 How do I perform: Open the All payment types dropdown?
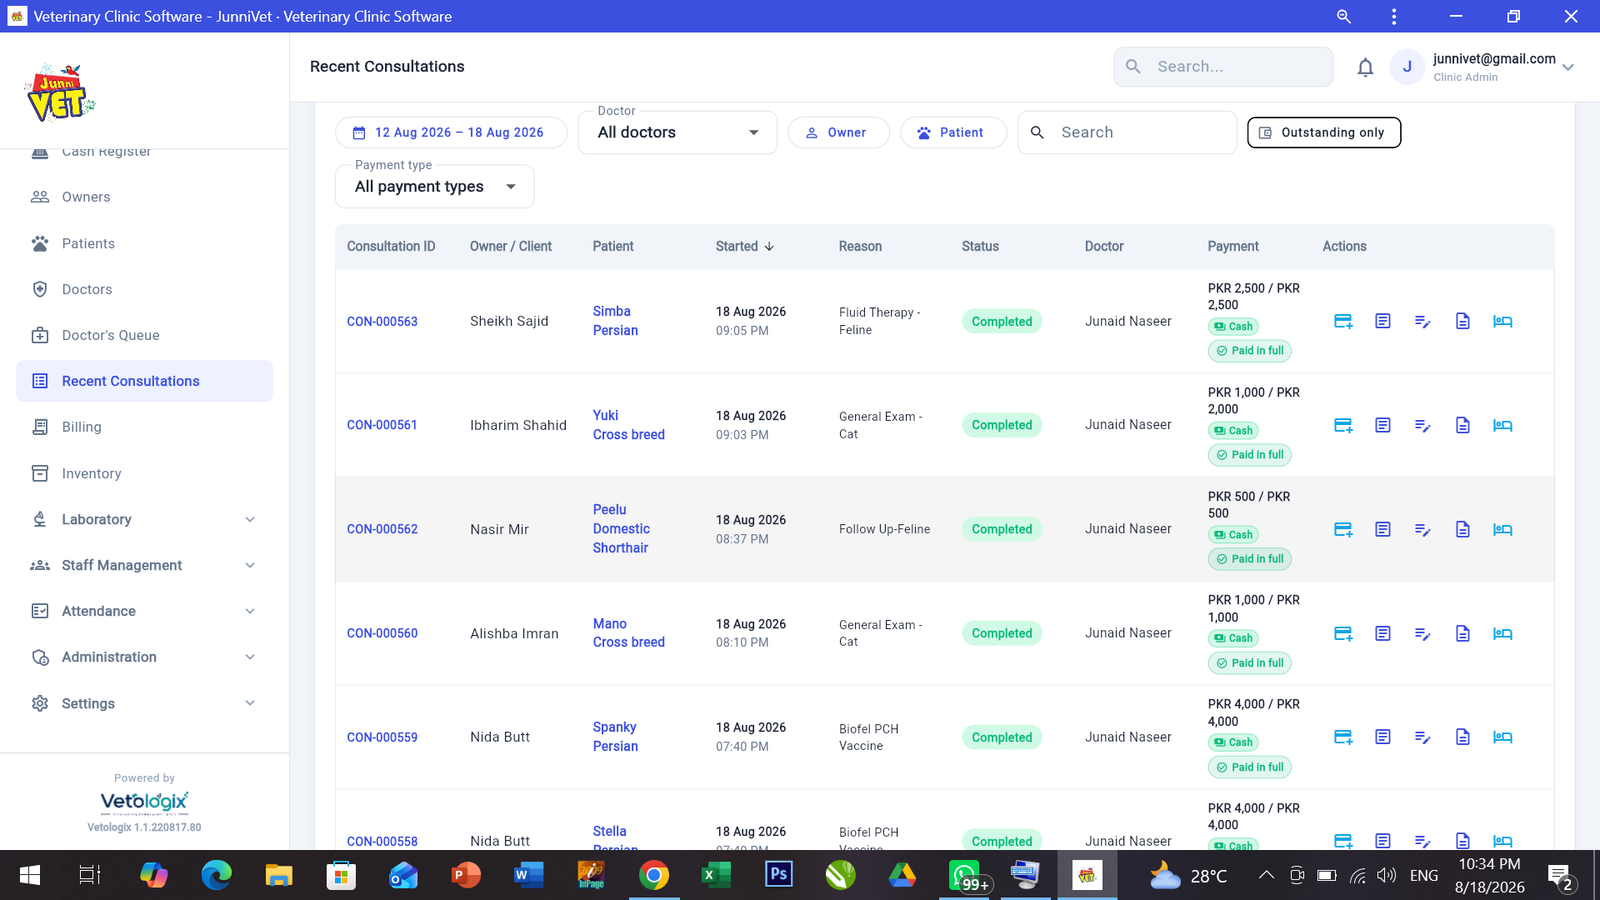(x=435, y=186)
